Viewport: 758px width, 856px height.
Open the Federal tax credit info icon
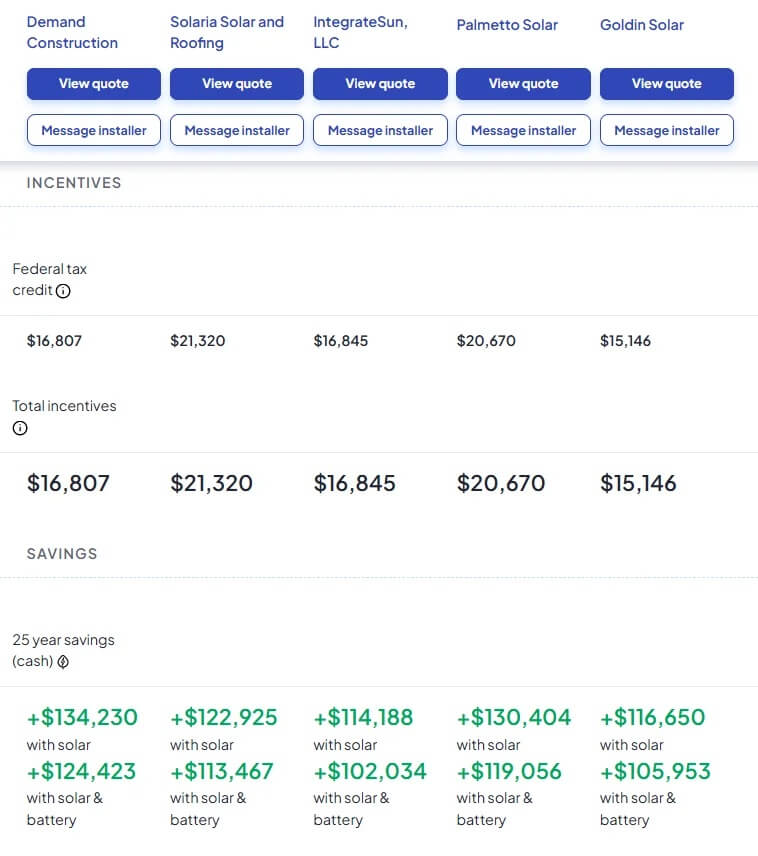[63, 291]
